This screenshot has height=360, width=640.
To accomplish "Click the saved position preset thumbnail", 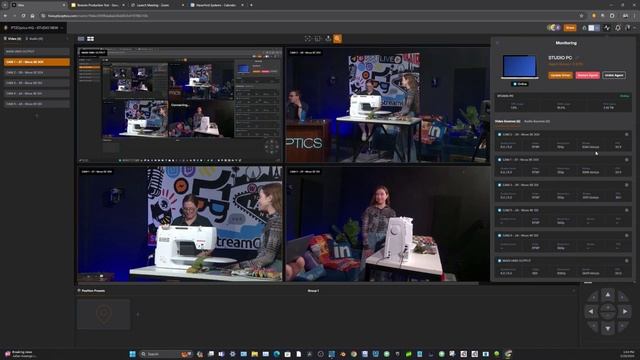I will tap(104, 314).
